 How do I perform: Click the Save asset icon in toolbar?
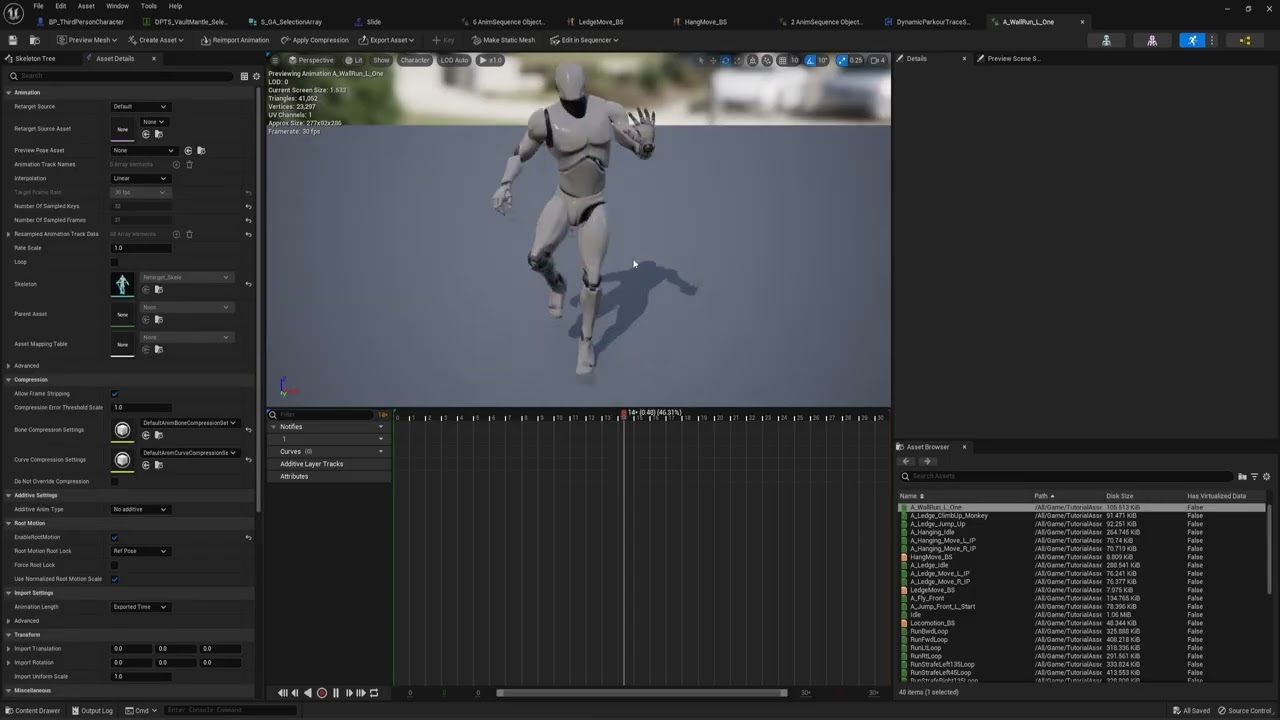coord(13,40)
